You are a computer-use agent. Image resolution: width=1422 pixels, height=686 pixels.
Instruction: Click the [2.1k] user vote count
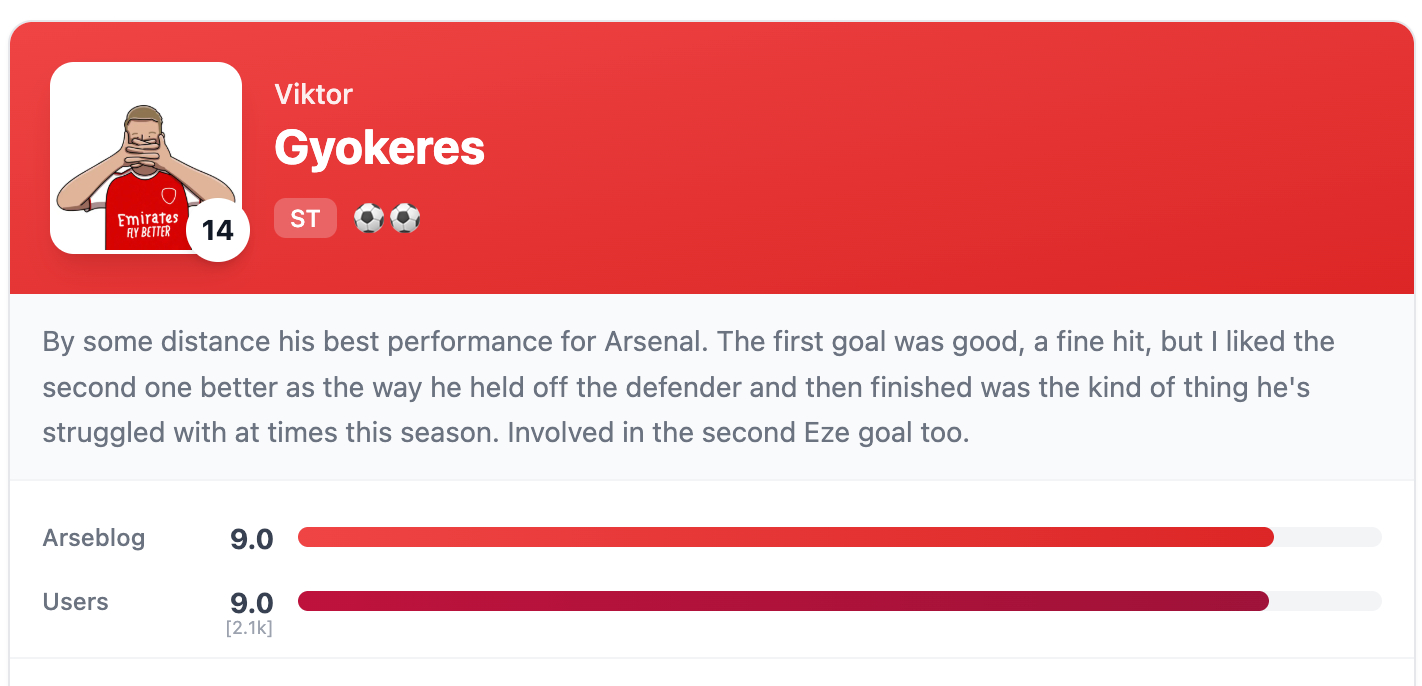click(249, 627)
